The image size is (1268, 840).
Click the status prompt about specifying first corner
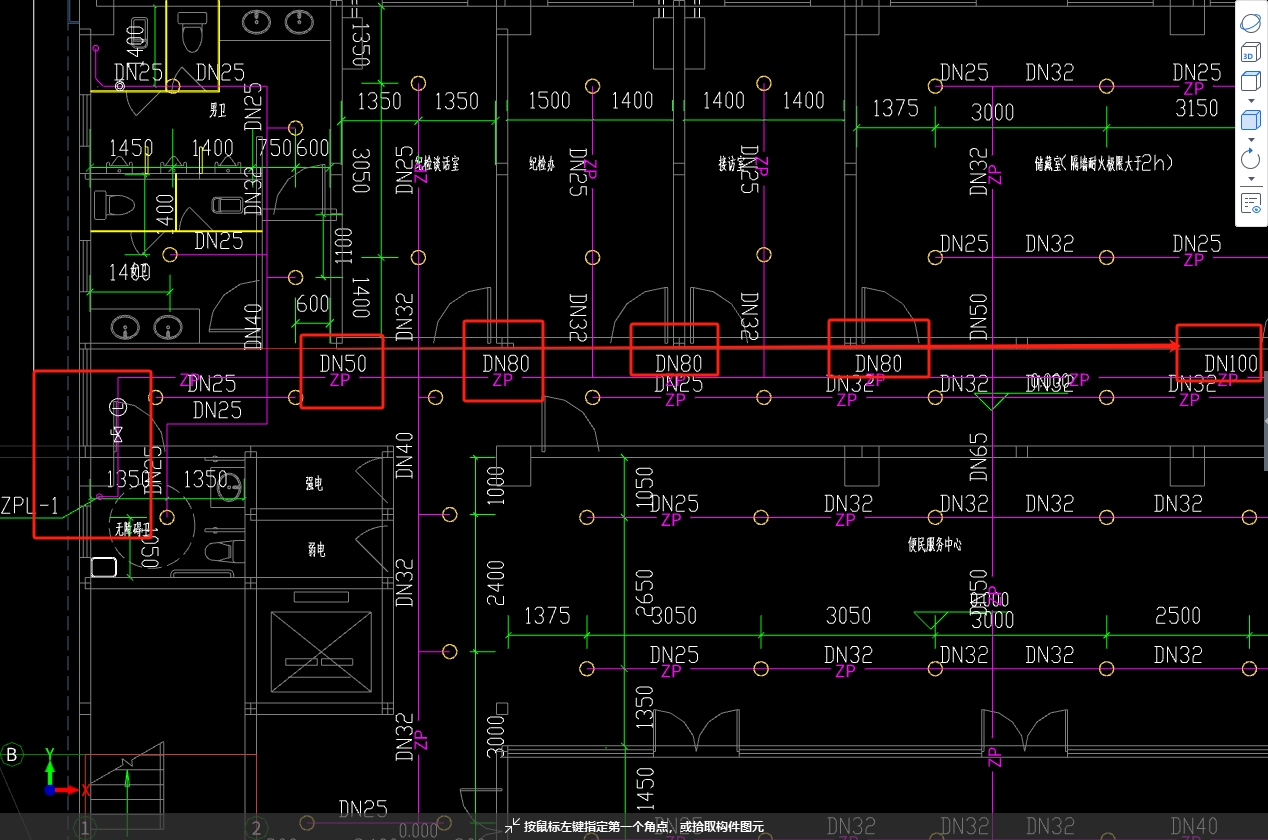(x=643, y=827)
